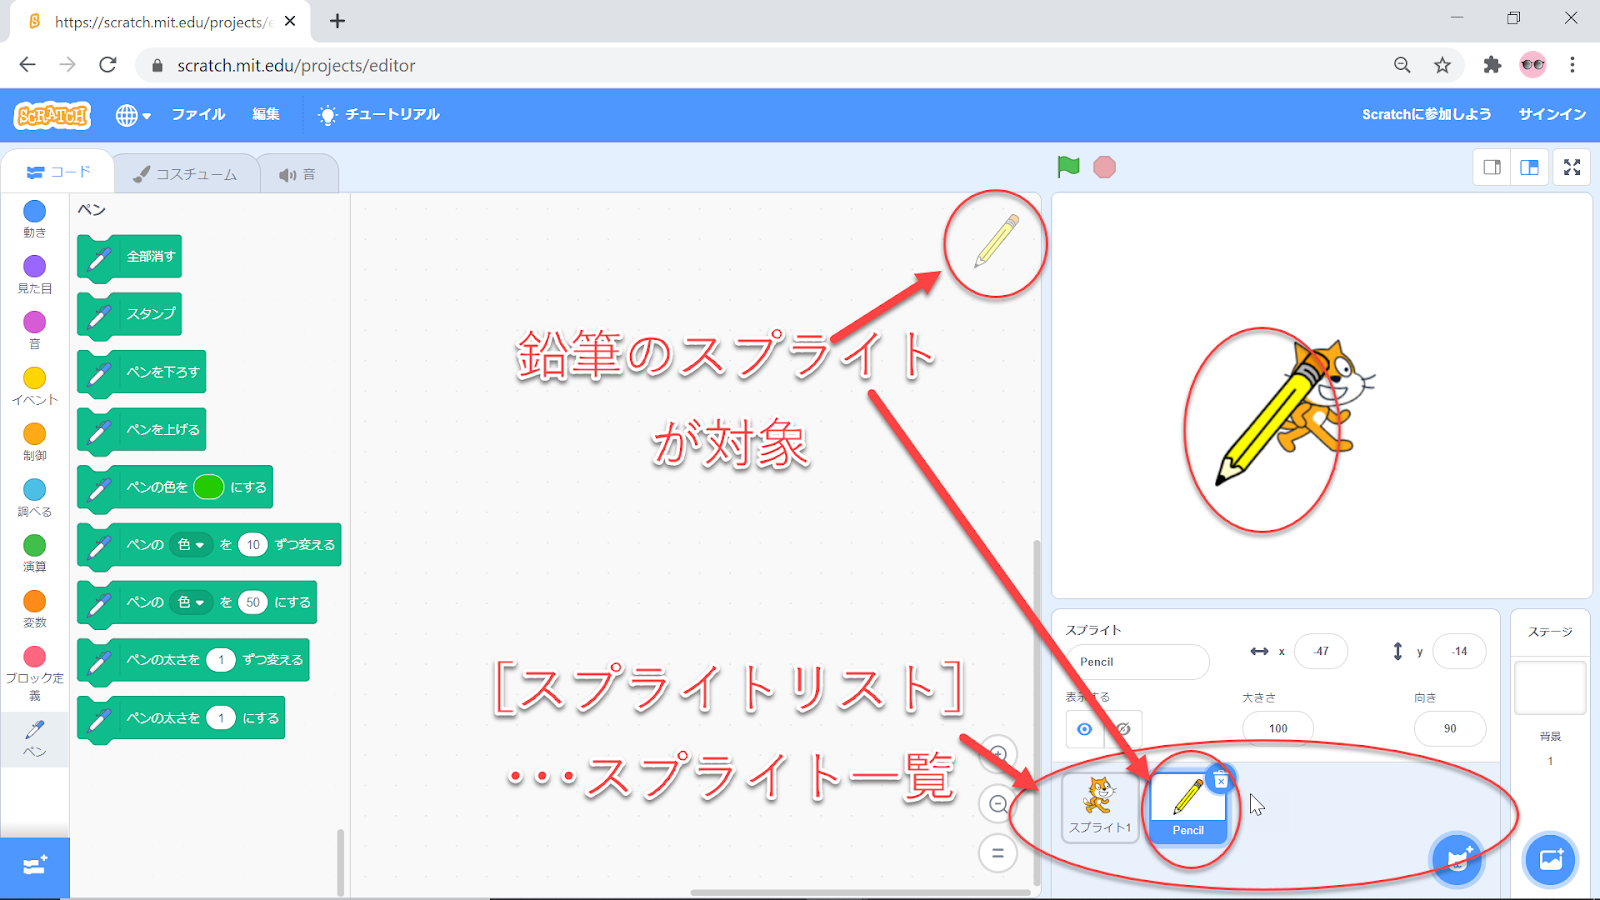Click the 大きさ size field 100
This screenshot has height=900, width=1600.
pyautogui.click(x=1278, y=728)
